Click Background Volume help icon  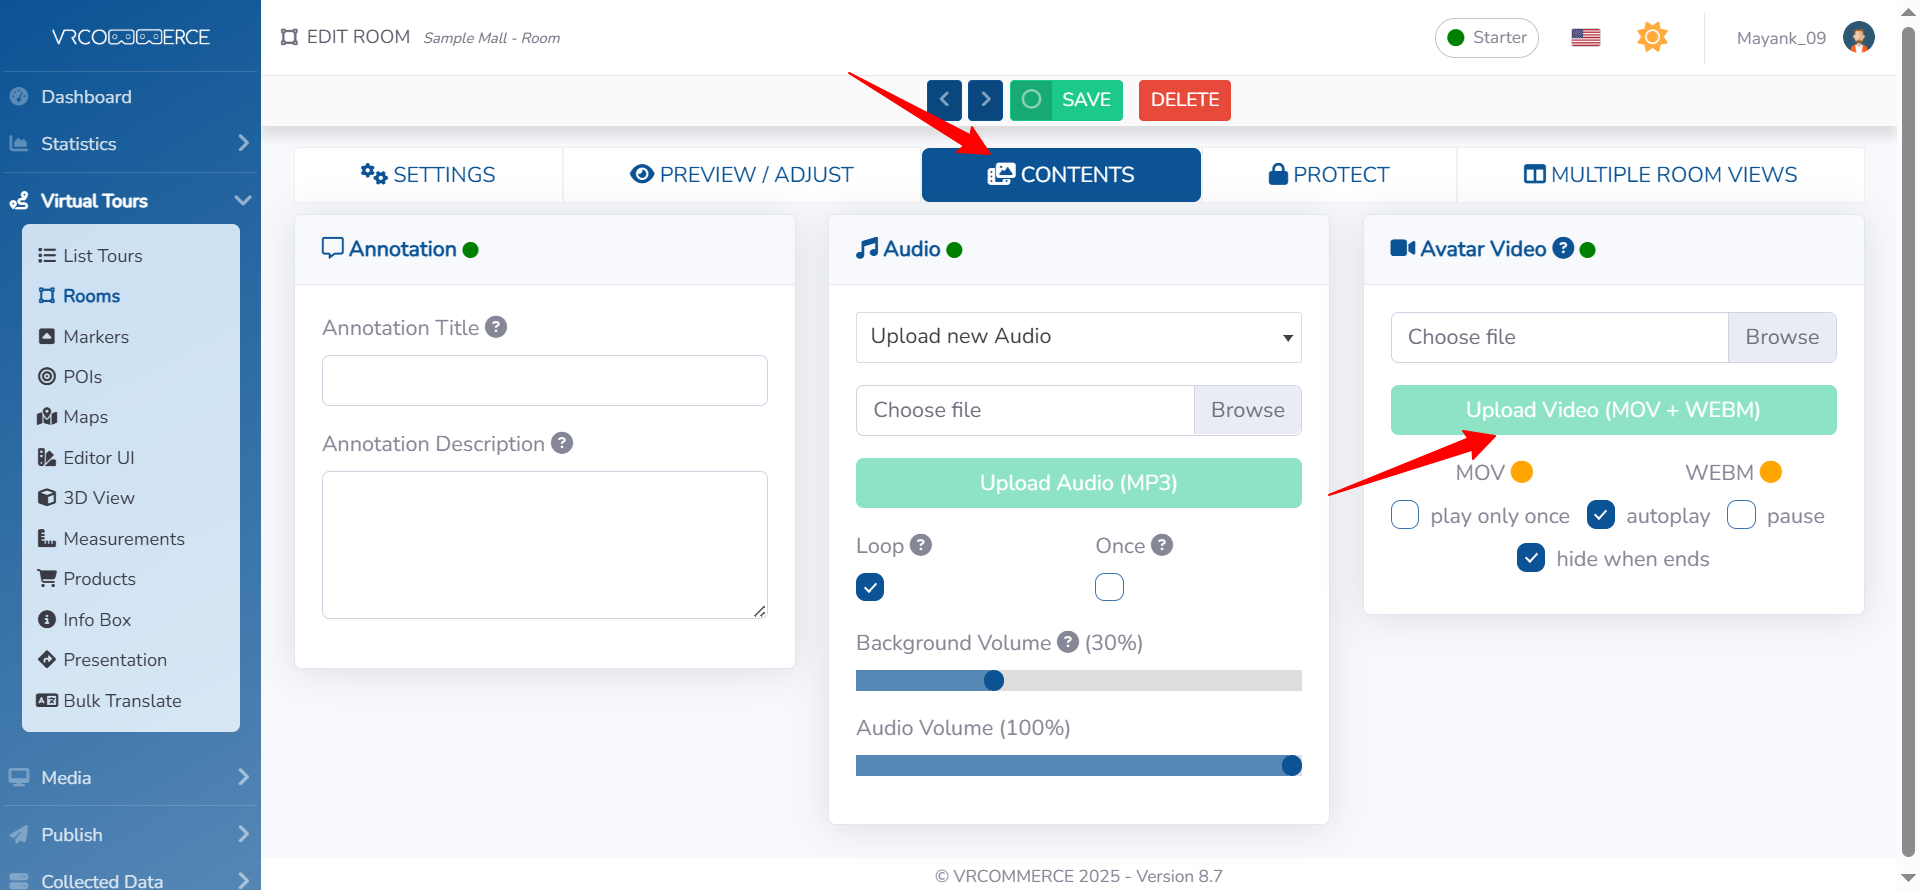click(x=1068, y=642)
